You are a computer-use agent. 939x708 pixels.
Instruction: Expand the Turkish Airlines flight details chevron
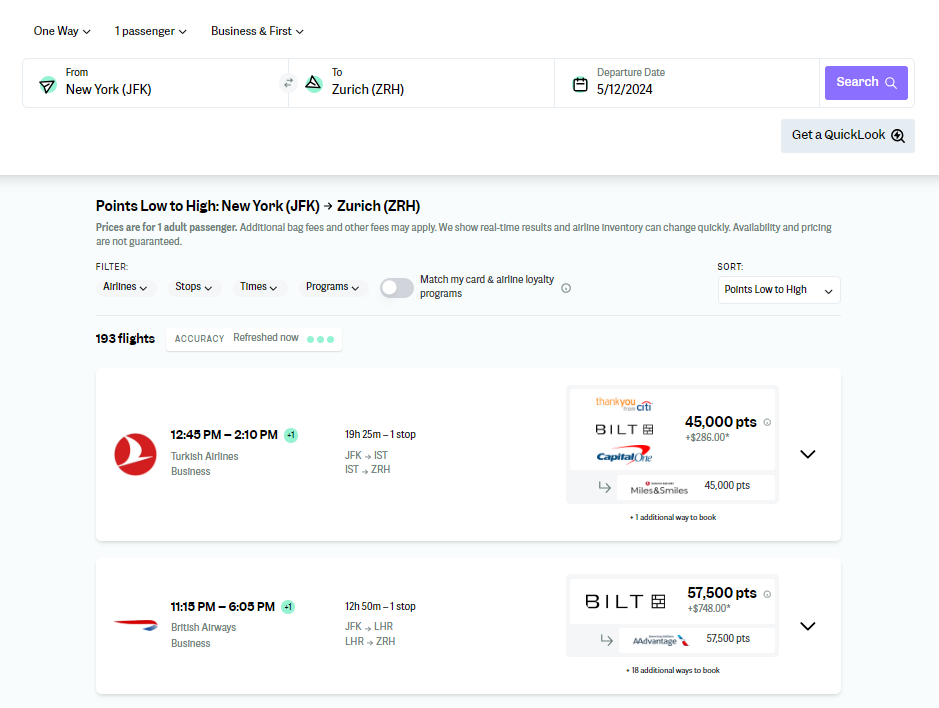tap(808, 454)
